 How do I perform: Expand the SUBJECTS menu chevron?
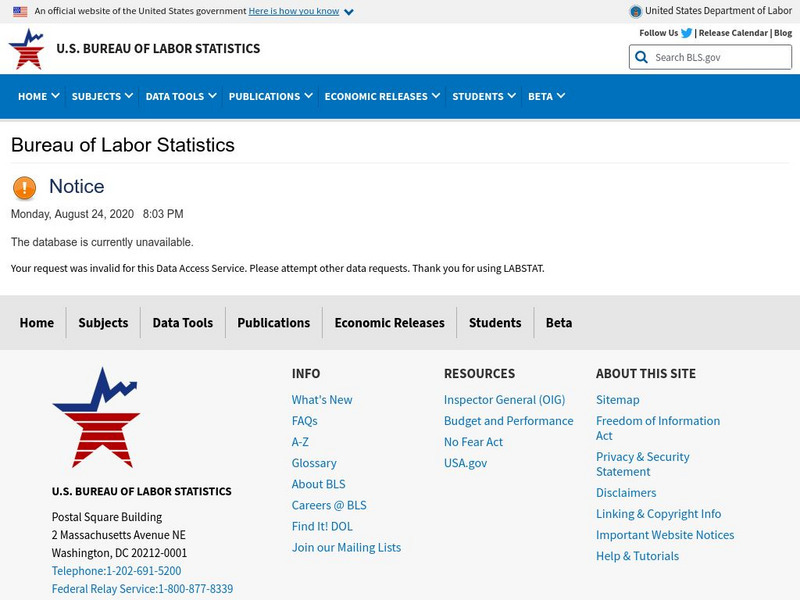coord(129,95)
